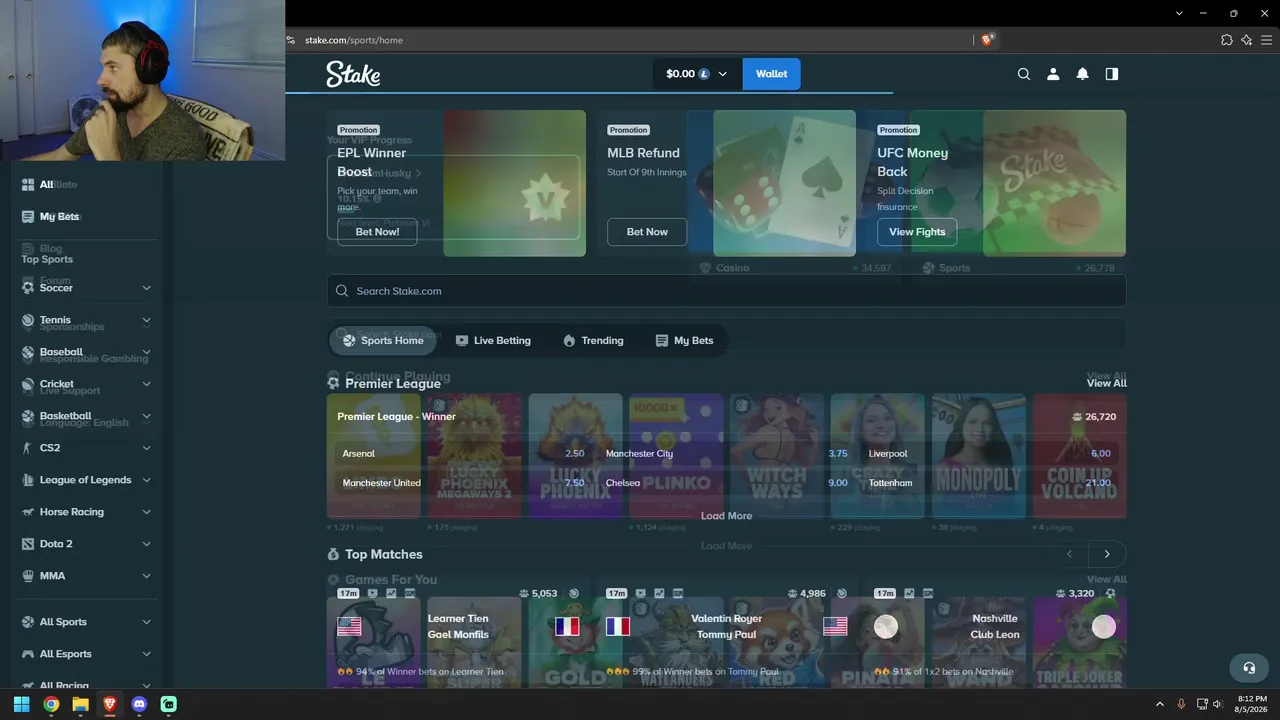This screenshot has width=1280, height=720.
Task: Switch to the Live Betting tab
Action: (493, 341)
